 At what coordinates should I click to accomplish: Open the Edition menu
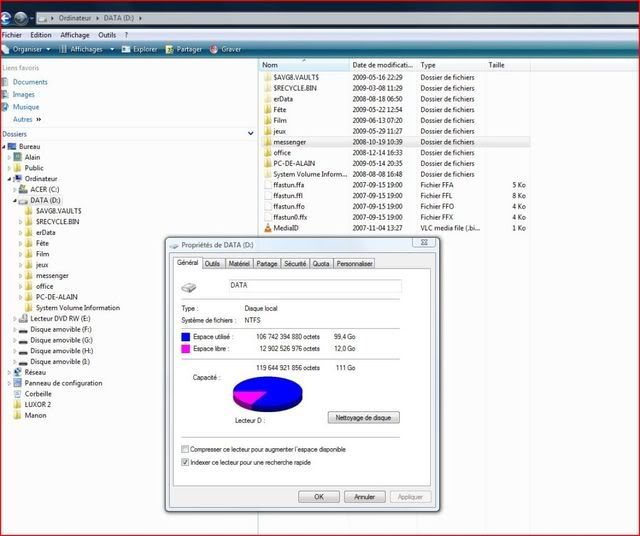click(41, 35)
